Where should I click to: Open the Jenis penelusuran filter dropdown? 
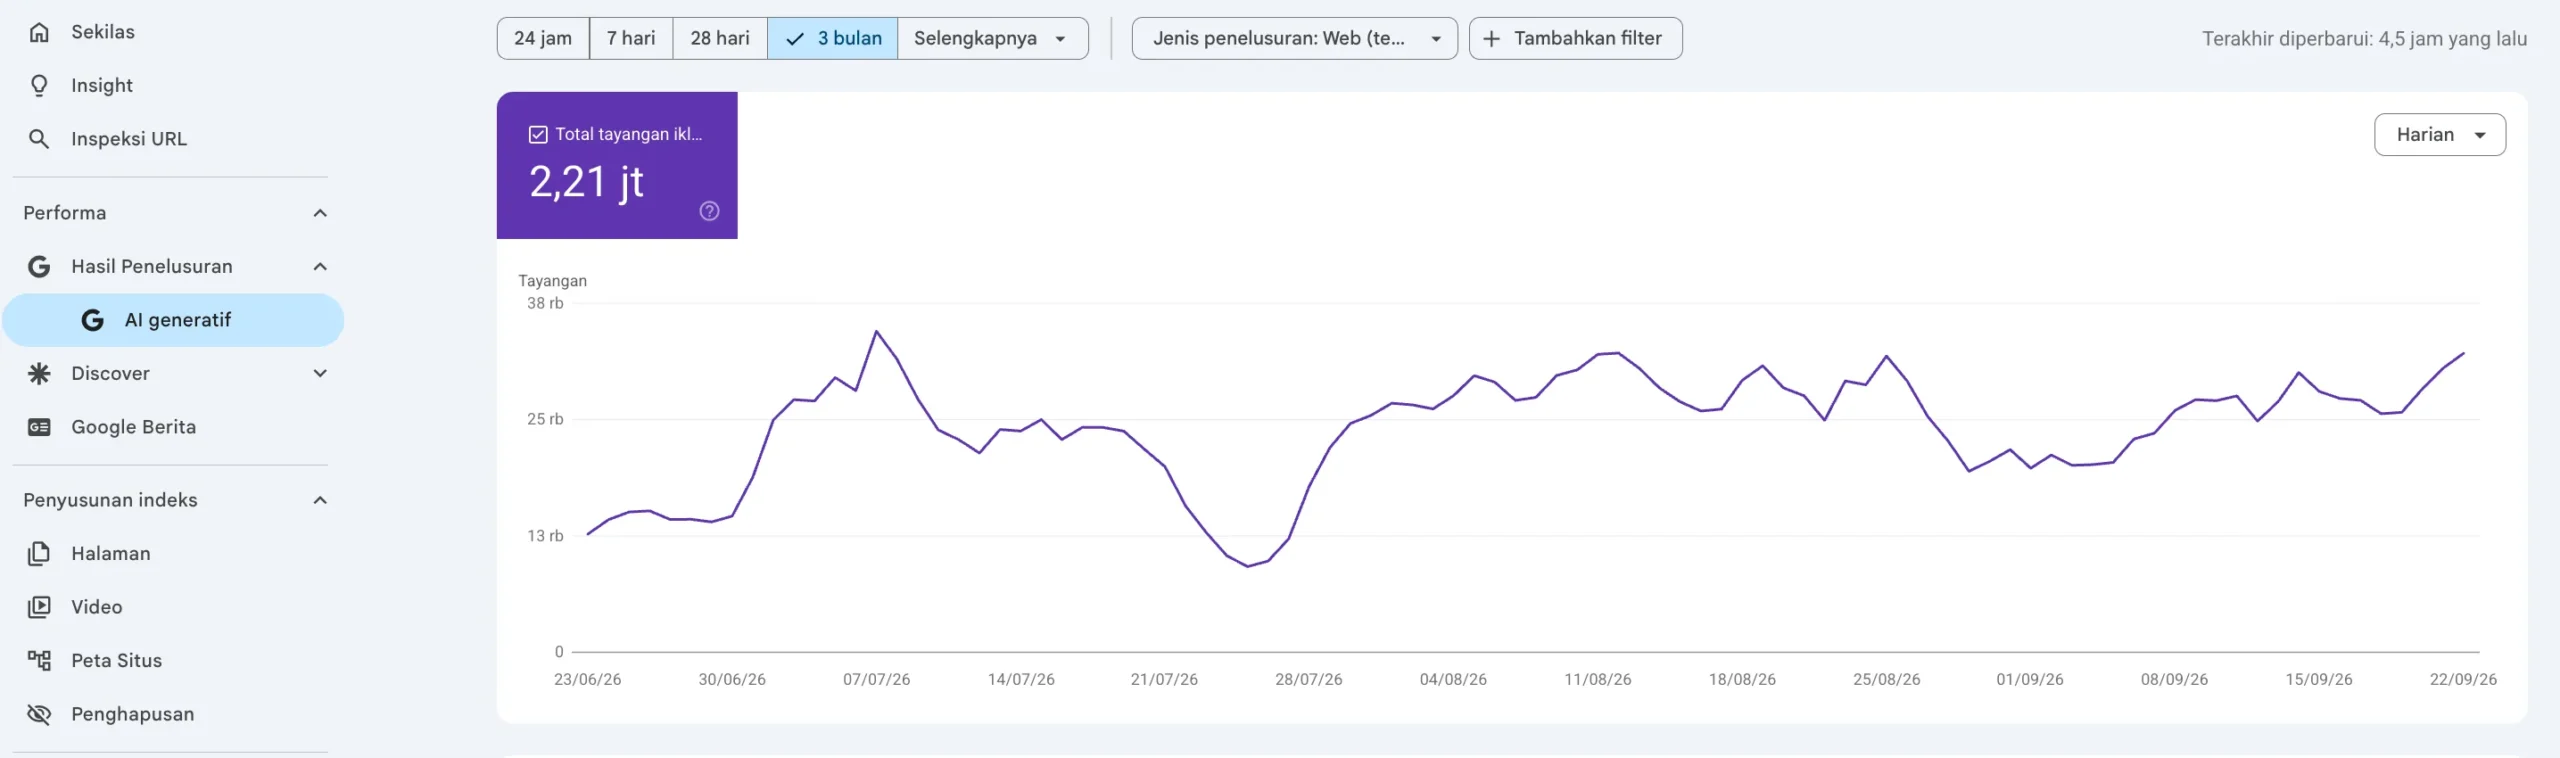1294,38
